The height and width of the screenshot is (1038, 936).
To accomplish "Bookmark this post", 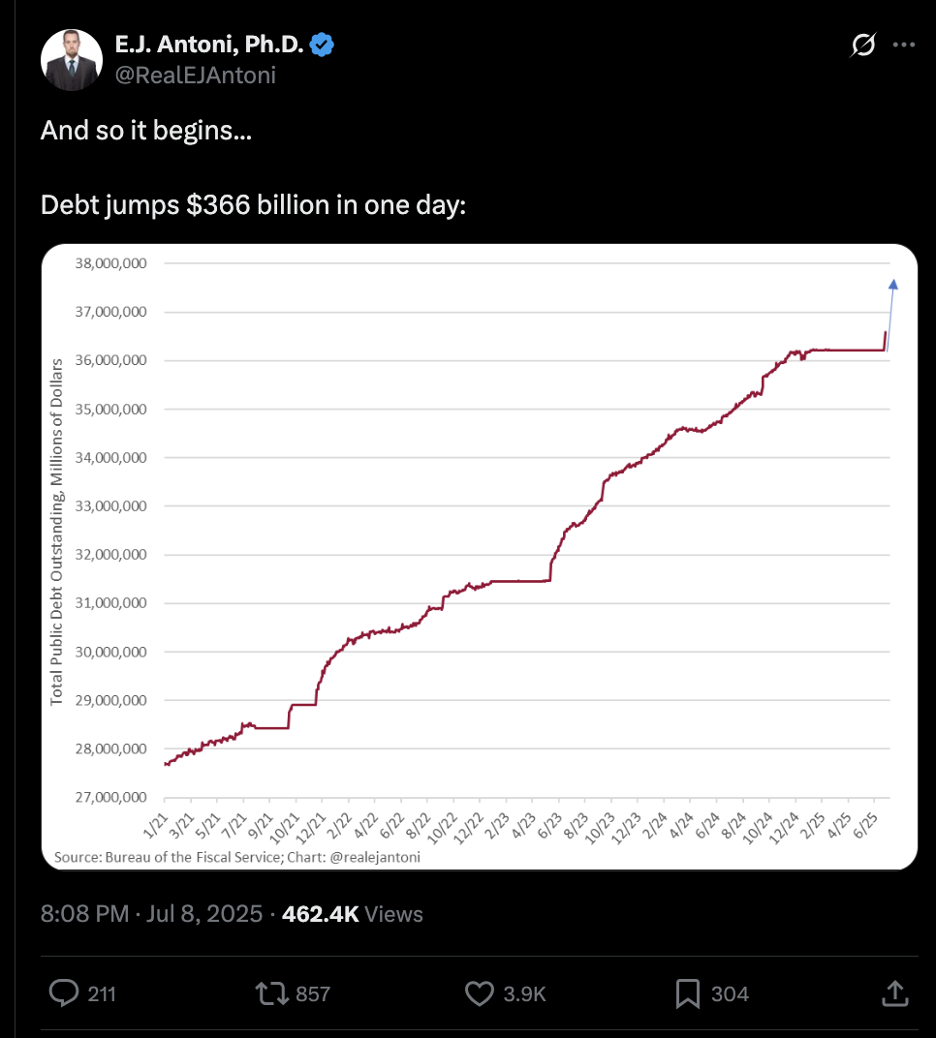I will point(688,993).
